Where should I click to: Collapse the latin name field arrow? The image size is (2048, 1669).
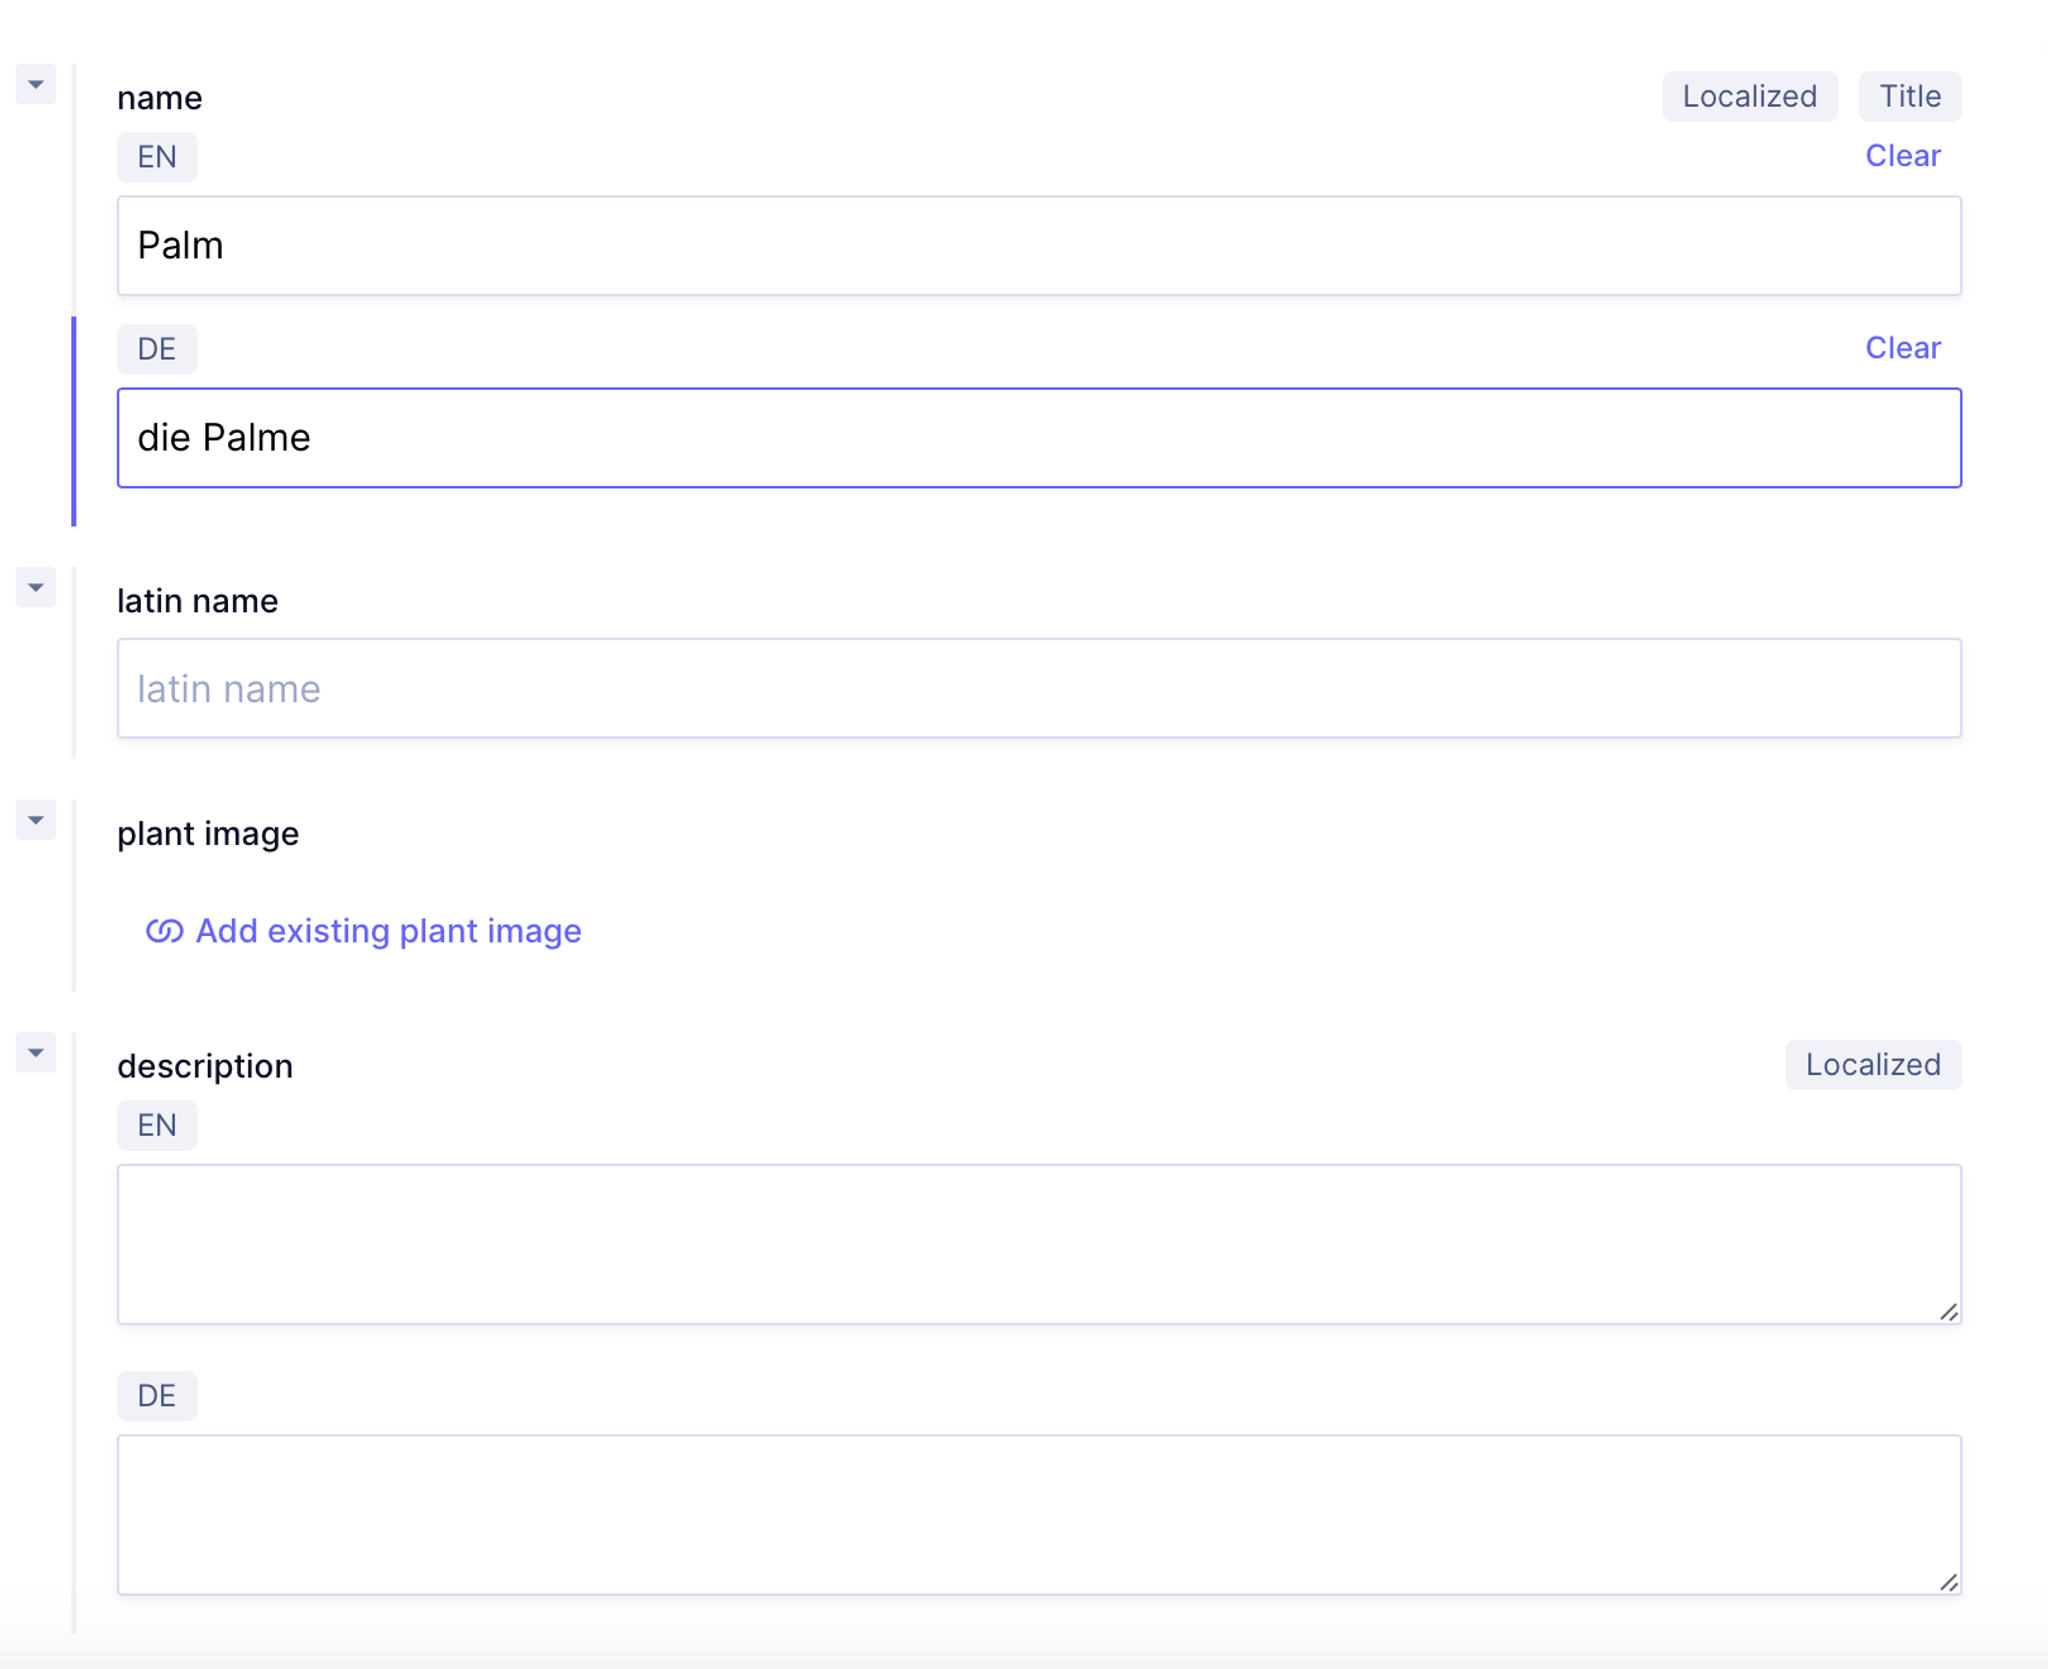36,588
